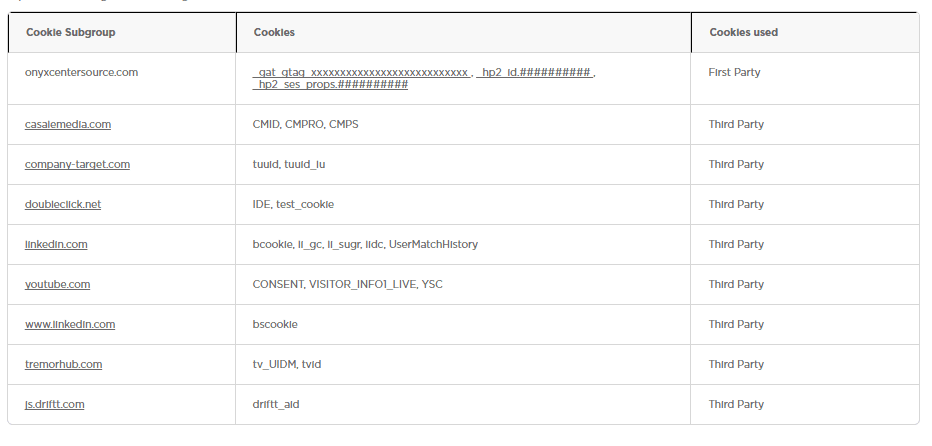Select the First Party cell
932x446 pixels.
click(x=734, y=73)
